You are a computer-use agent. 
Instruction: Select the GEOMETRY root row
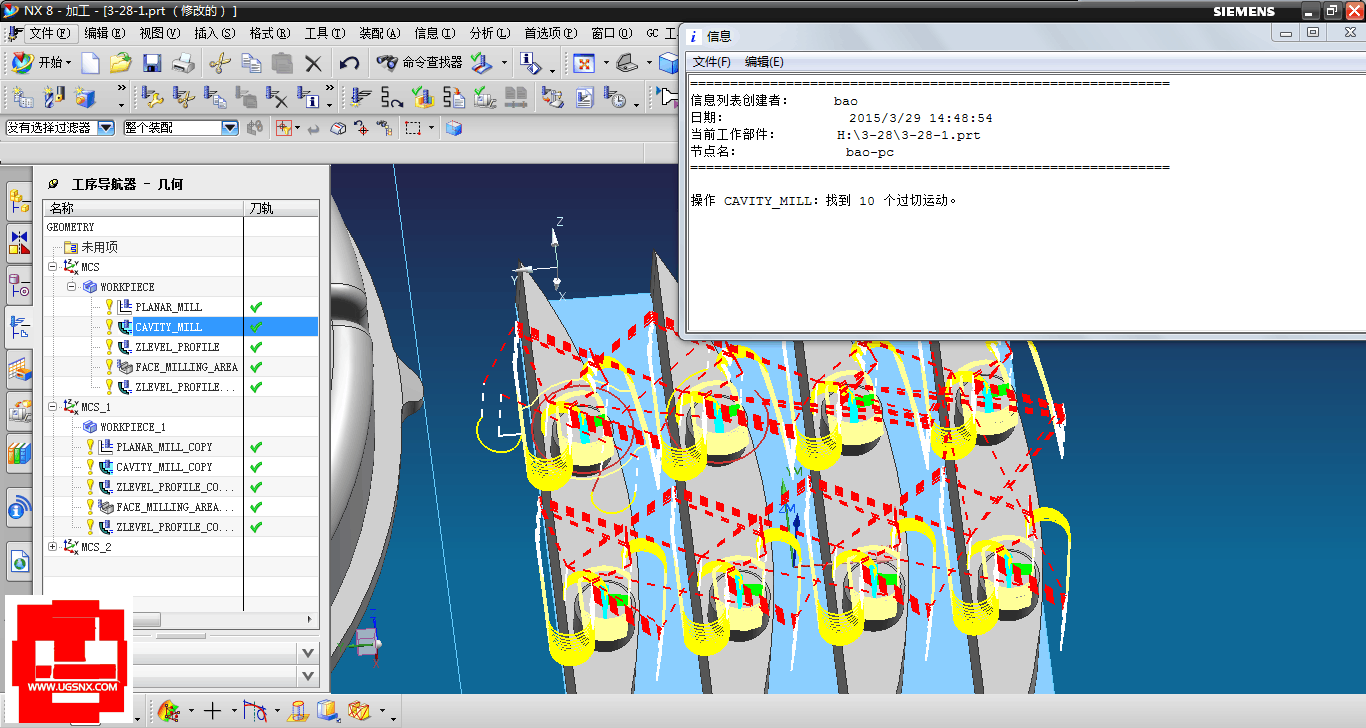click(181, 227)
